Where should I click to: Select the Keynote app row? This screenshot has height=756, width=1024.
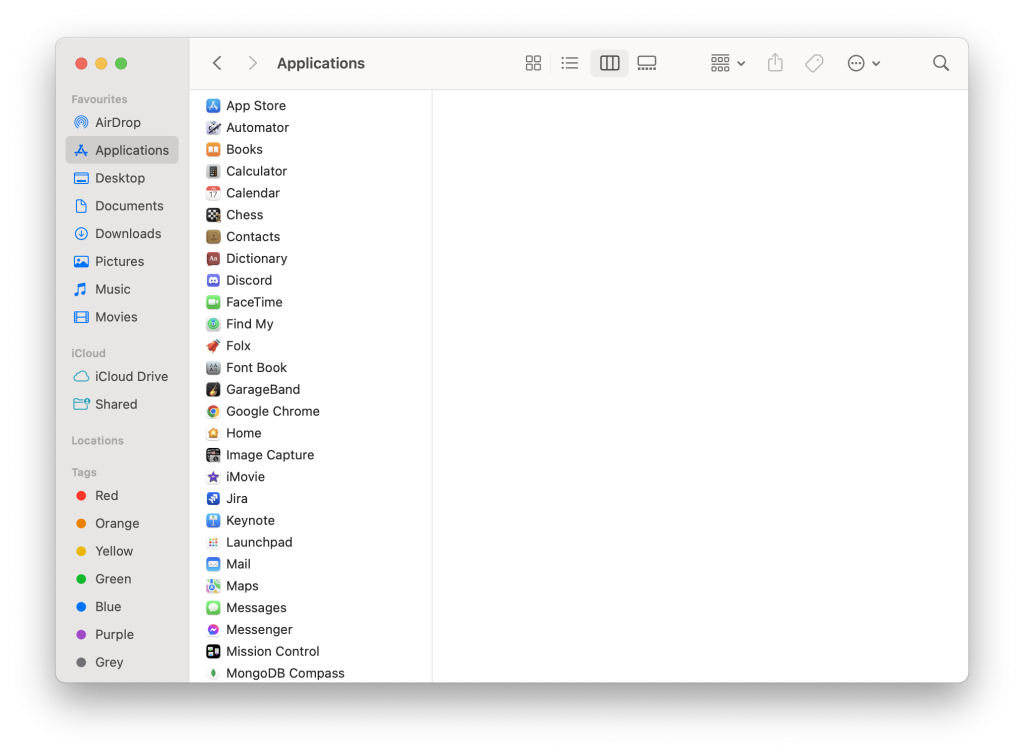tap(311, 521)
